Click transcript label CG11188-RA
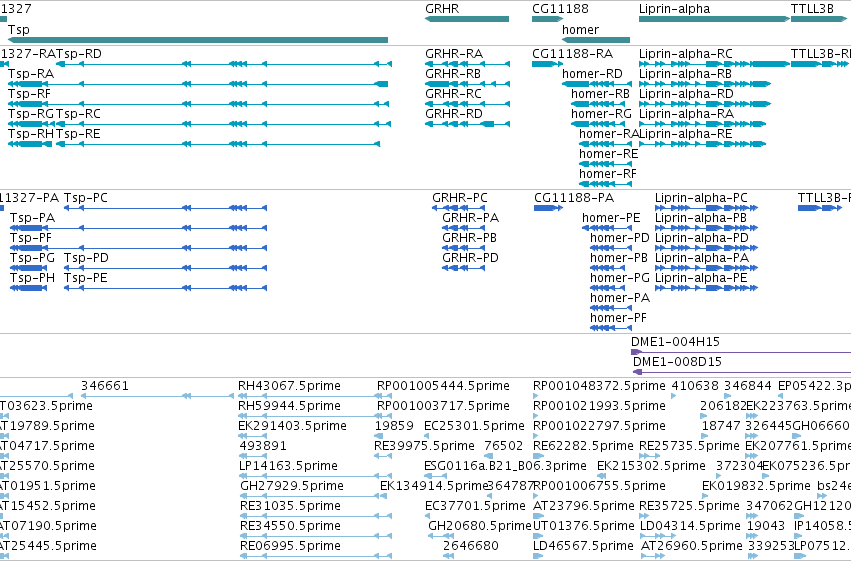 [x=573, y=54]
